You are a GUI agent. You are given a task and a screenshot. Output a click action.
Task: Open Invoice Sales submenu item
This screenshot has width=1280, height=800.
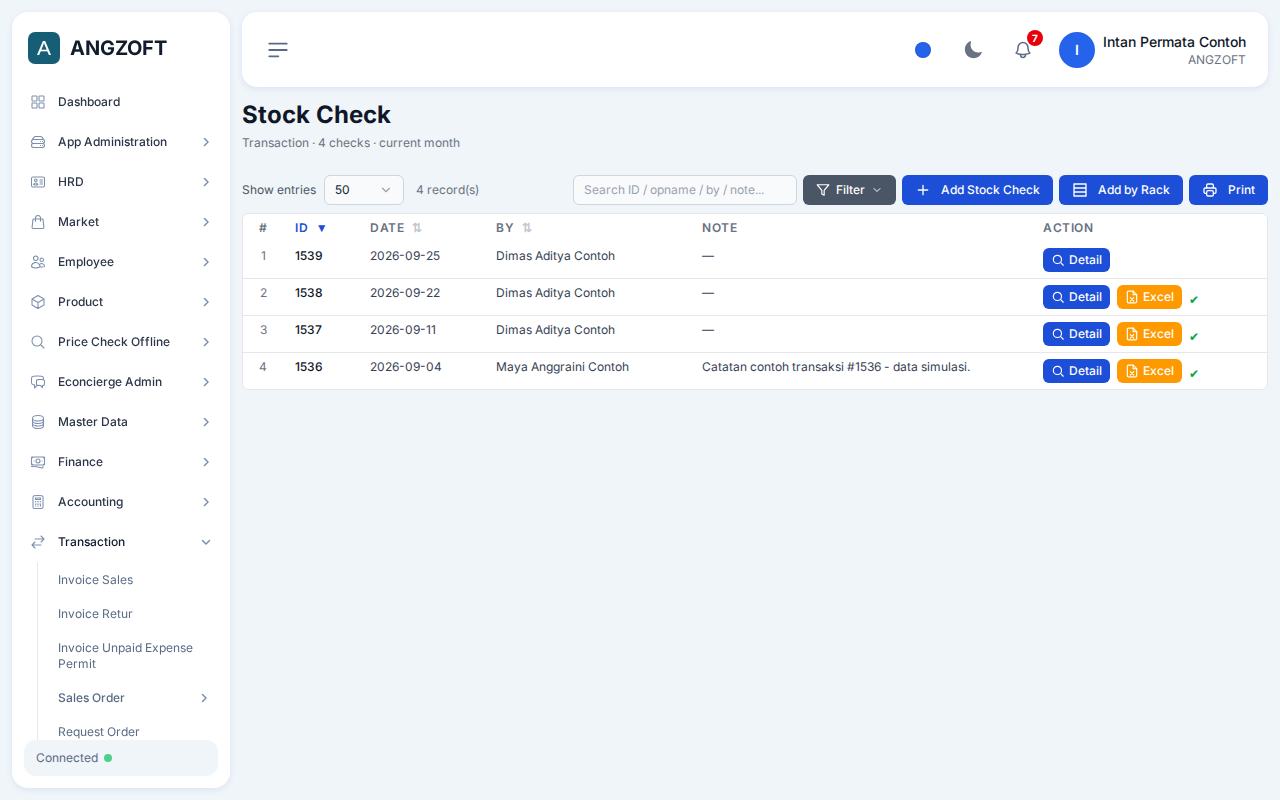click(95, 580)
